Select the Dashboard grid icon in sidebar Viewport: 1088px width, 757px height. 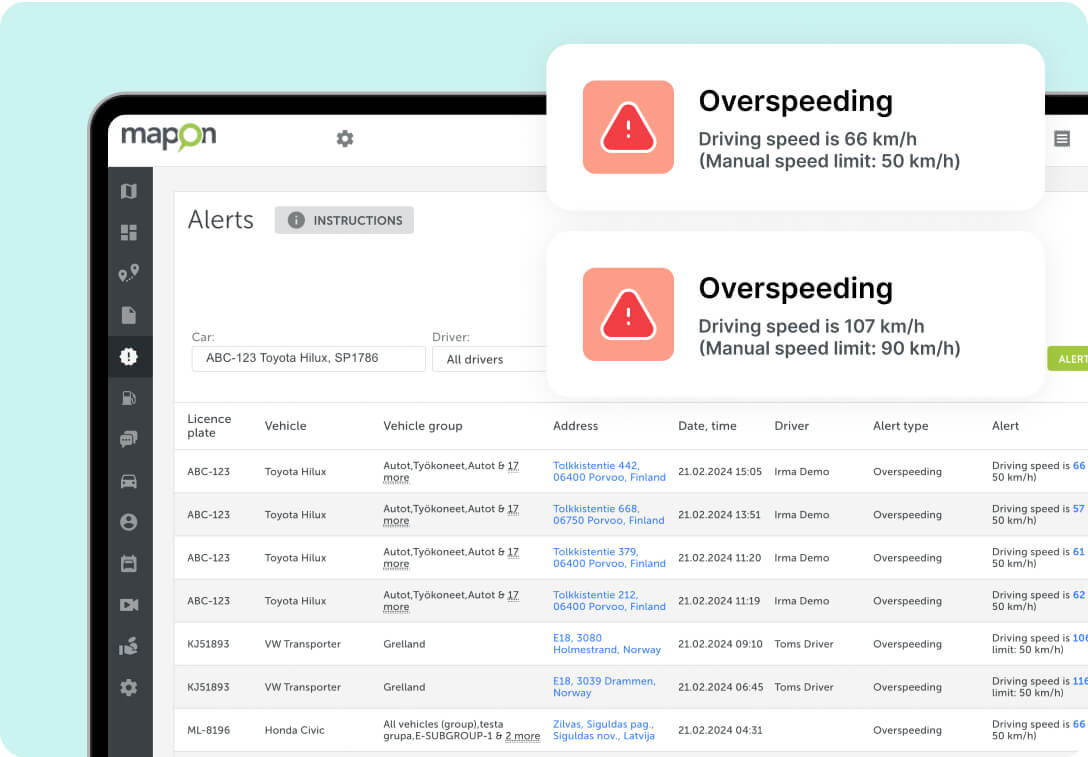coord(128,231)
